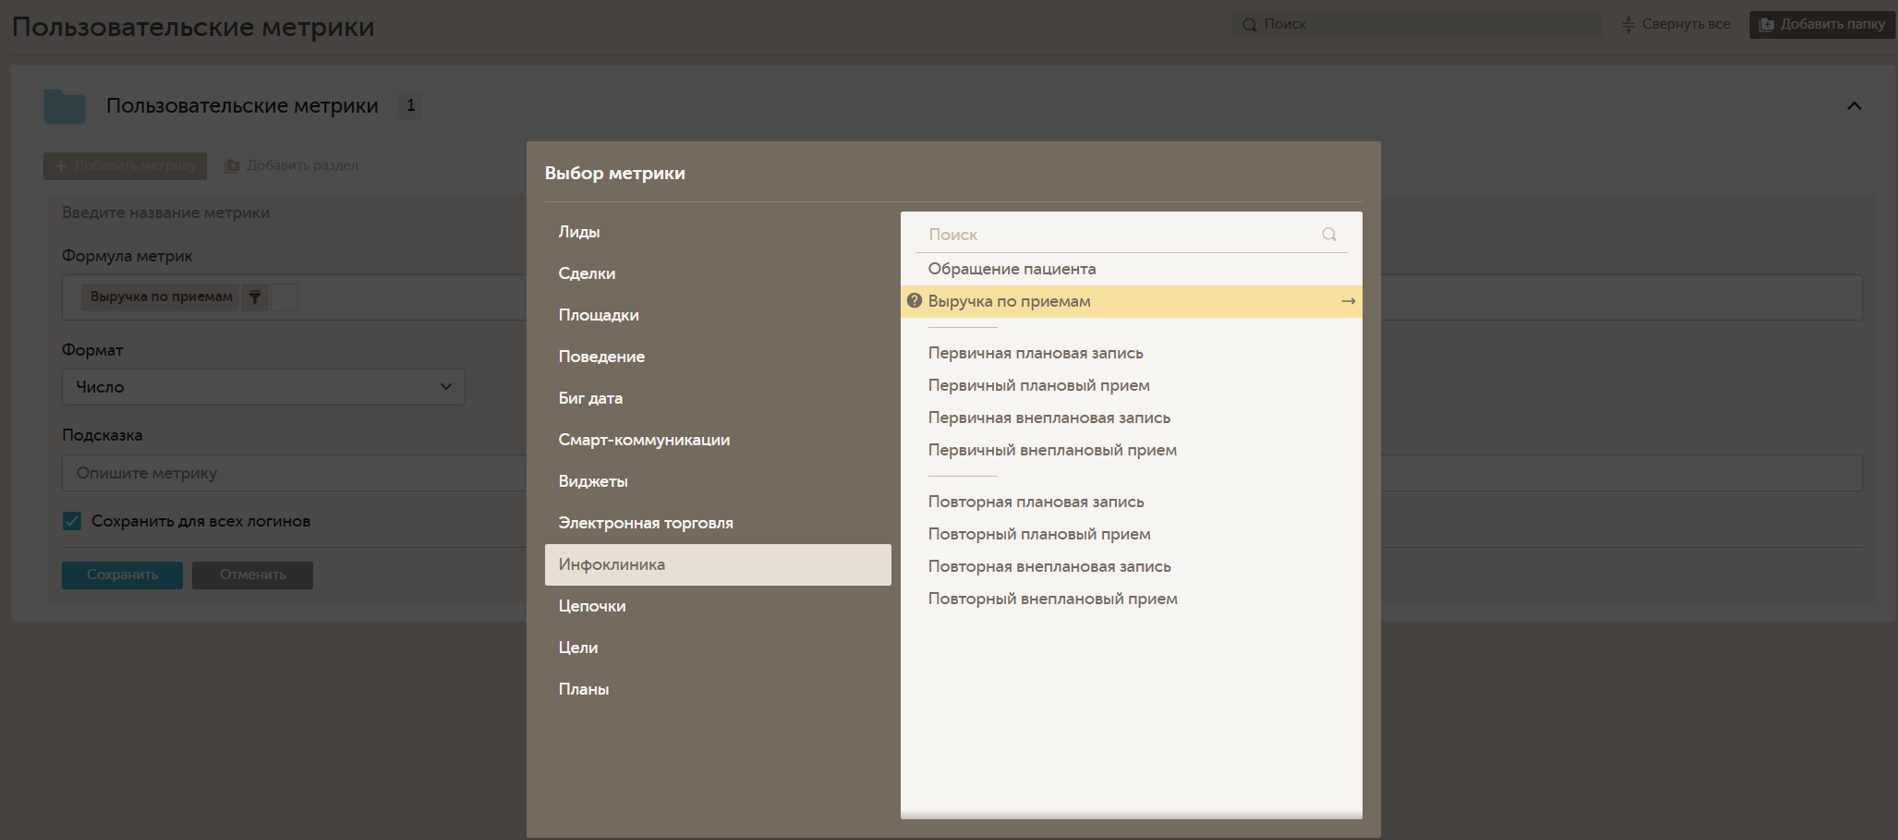Select the Планы category
Viewport: 1898px width, 840px height.
[718, 689]
